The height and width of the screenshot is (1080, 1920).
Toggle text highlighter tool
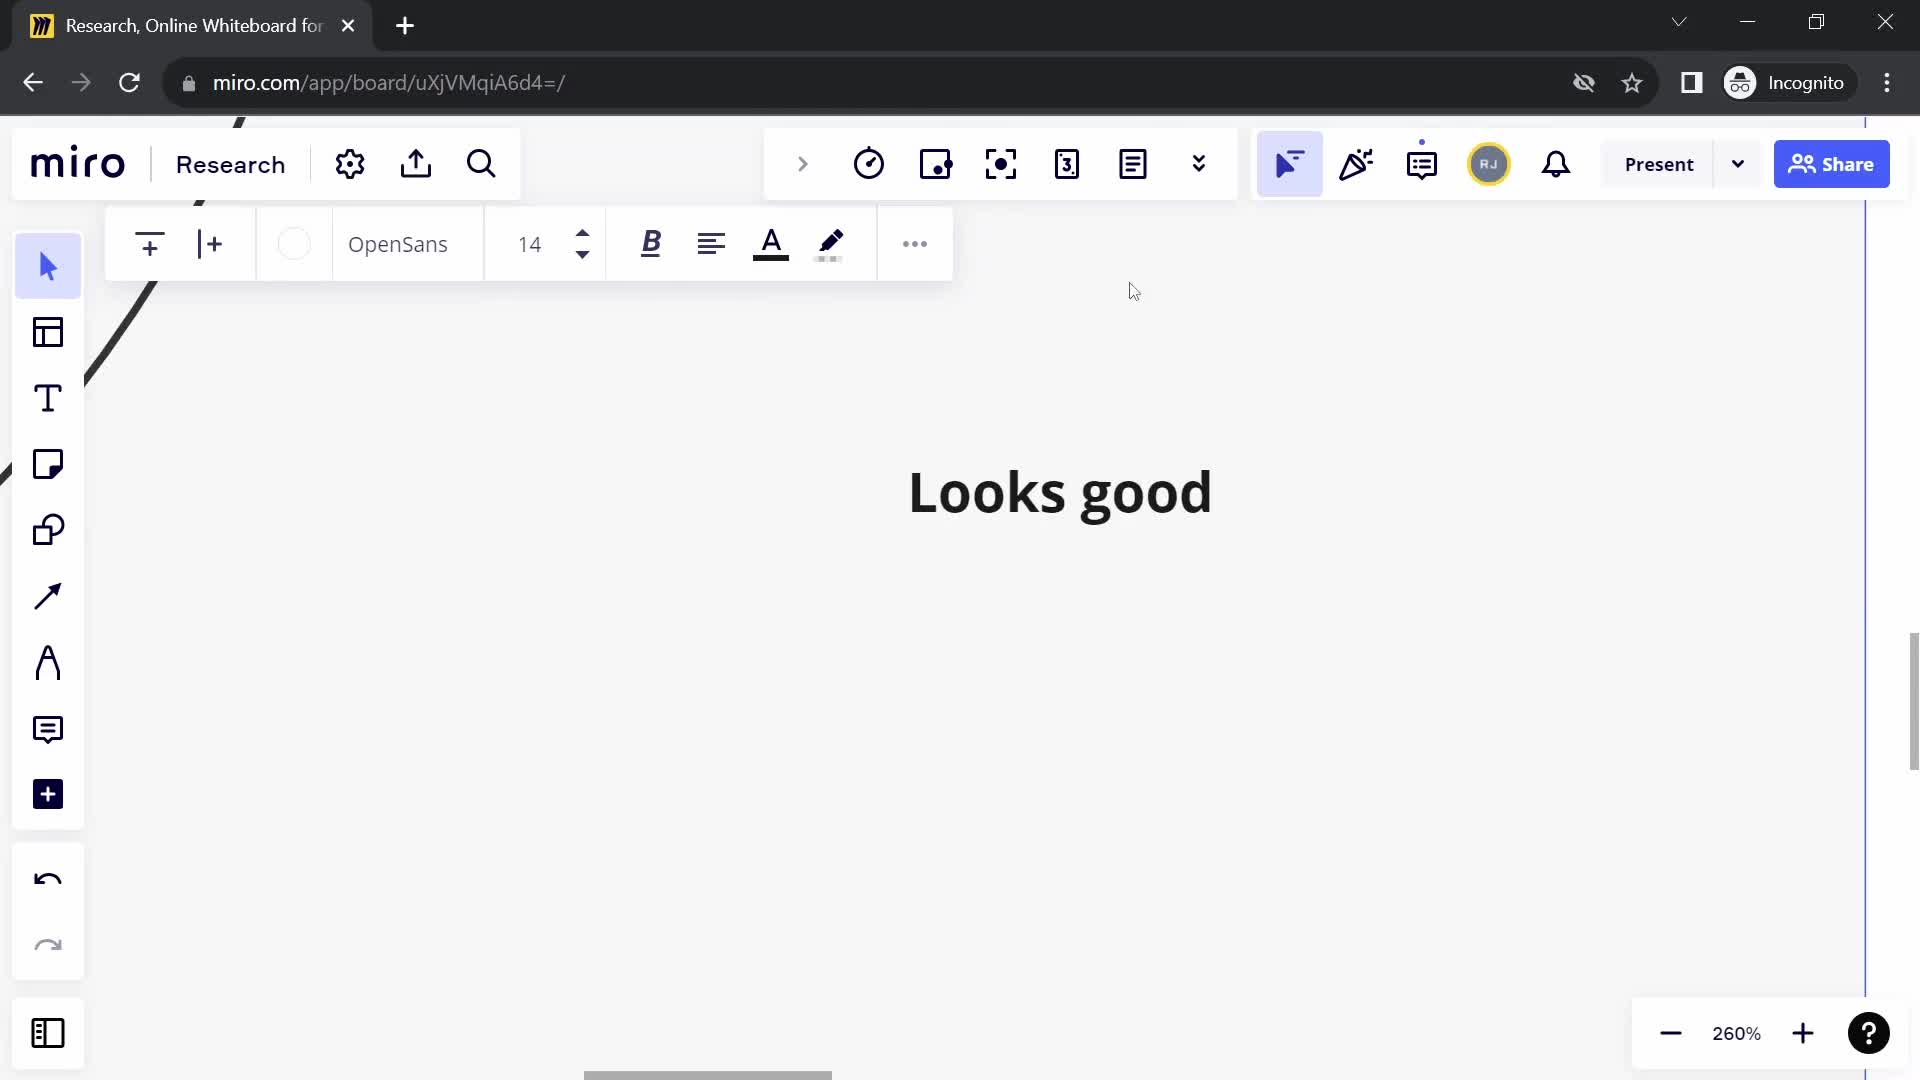click(x=832, y=243)
